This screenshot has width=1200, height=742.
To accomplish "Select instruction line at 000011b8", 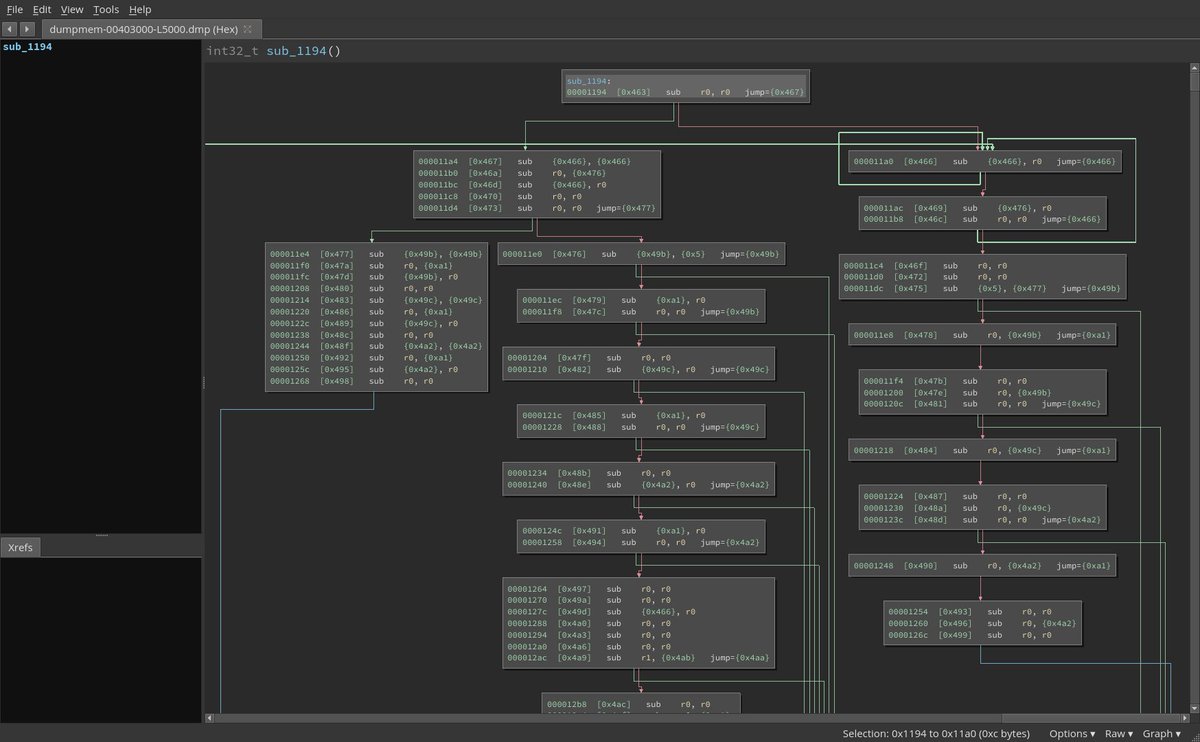I will pos(983,220).
